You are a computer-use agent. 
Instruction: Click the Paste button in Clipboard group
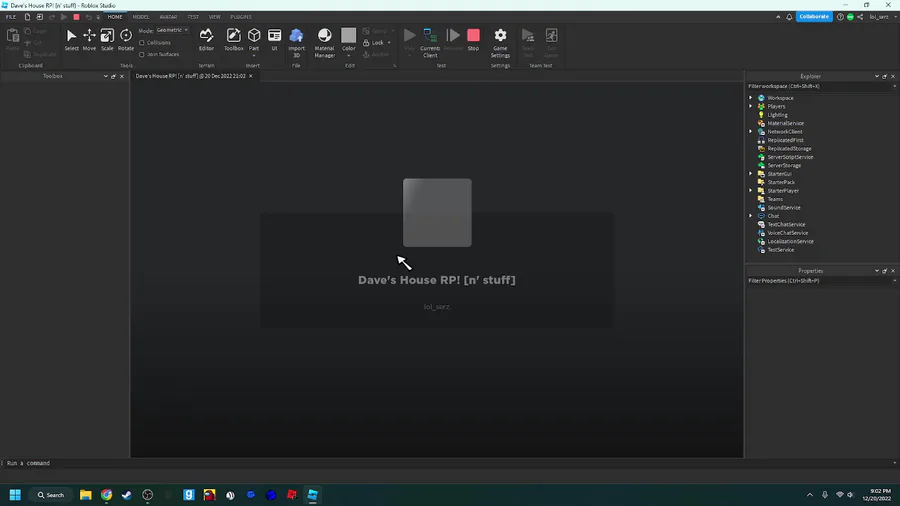coord(13,40)
